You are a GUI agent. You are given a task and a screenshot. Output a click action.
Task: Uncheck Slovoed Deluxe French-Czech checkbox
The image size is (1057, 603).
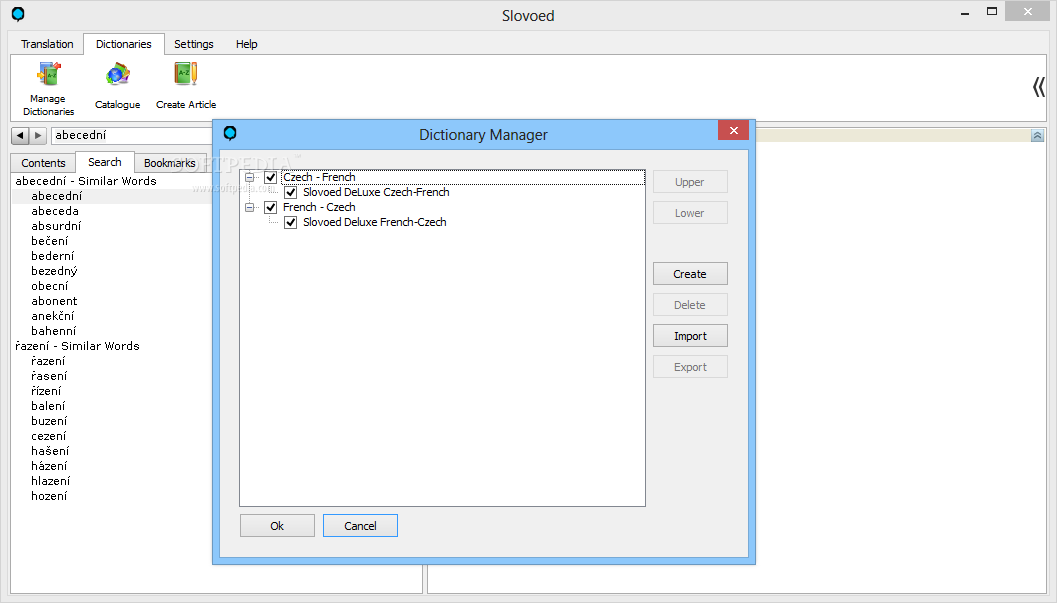[291, 222]
